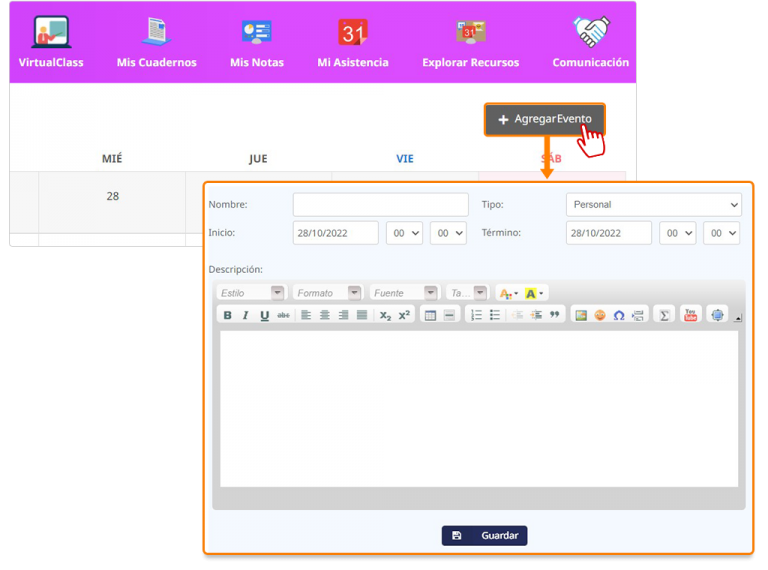The image size is (768, 570).
Task: Toggle underline formatting
Action: coord(264,315)
